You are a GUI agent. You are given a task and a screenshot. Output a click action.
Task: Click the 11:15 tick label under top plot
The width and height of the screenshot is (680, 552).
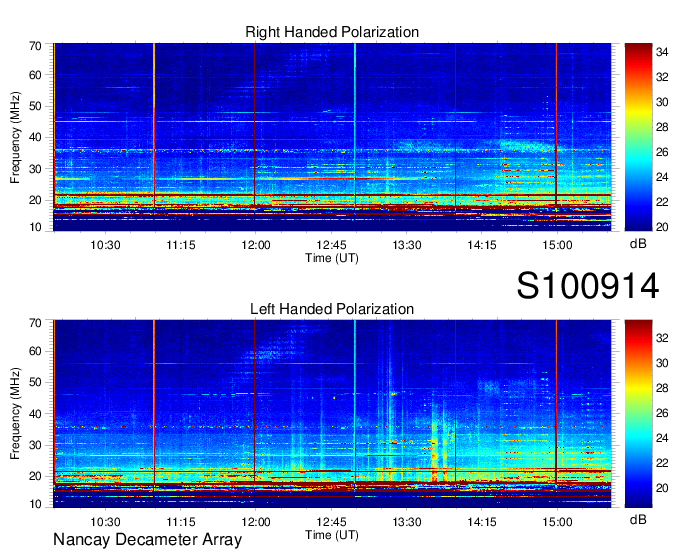(181, 245)
